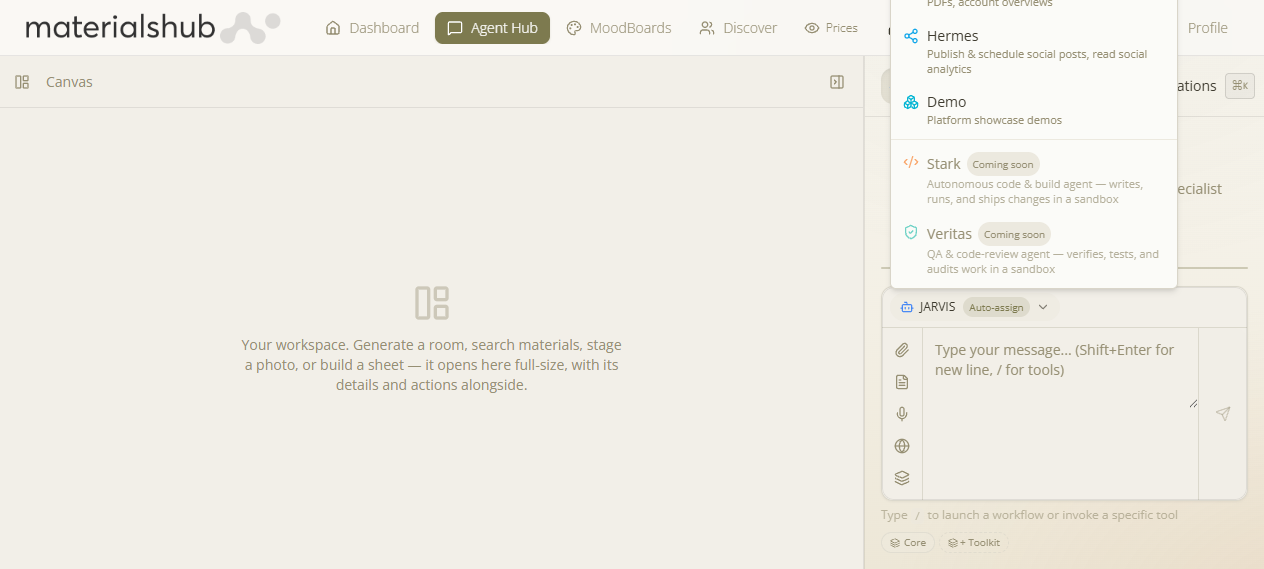The width and height of the screenshot is (1264, 569).
Task: Select the Demo agent from the list
Action: pyautogui.click(x=1033, y=110)
